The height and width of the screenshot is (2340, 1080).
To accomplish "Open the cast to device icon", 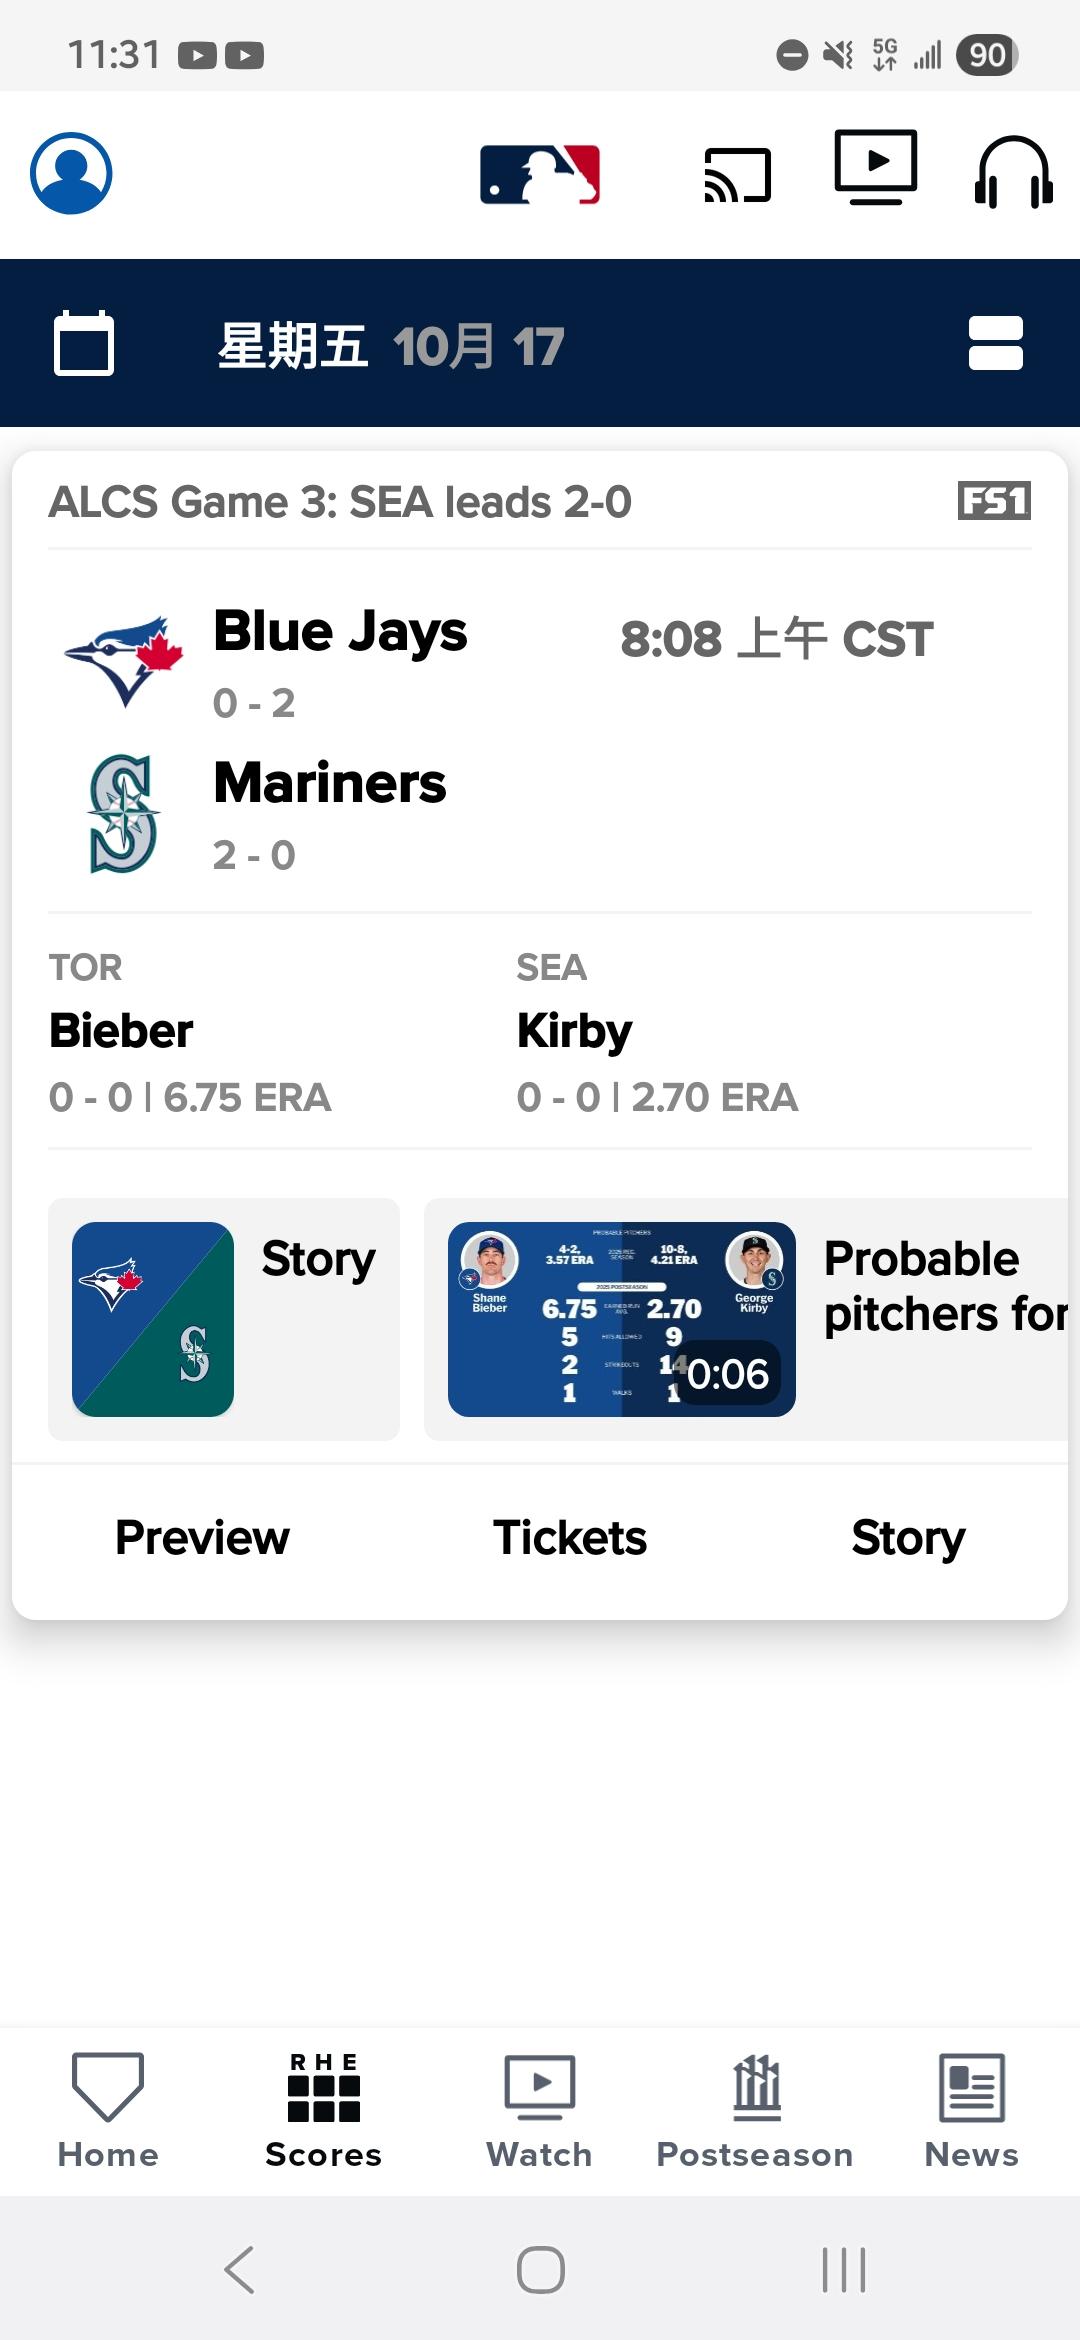I will tap(738, 175).
